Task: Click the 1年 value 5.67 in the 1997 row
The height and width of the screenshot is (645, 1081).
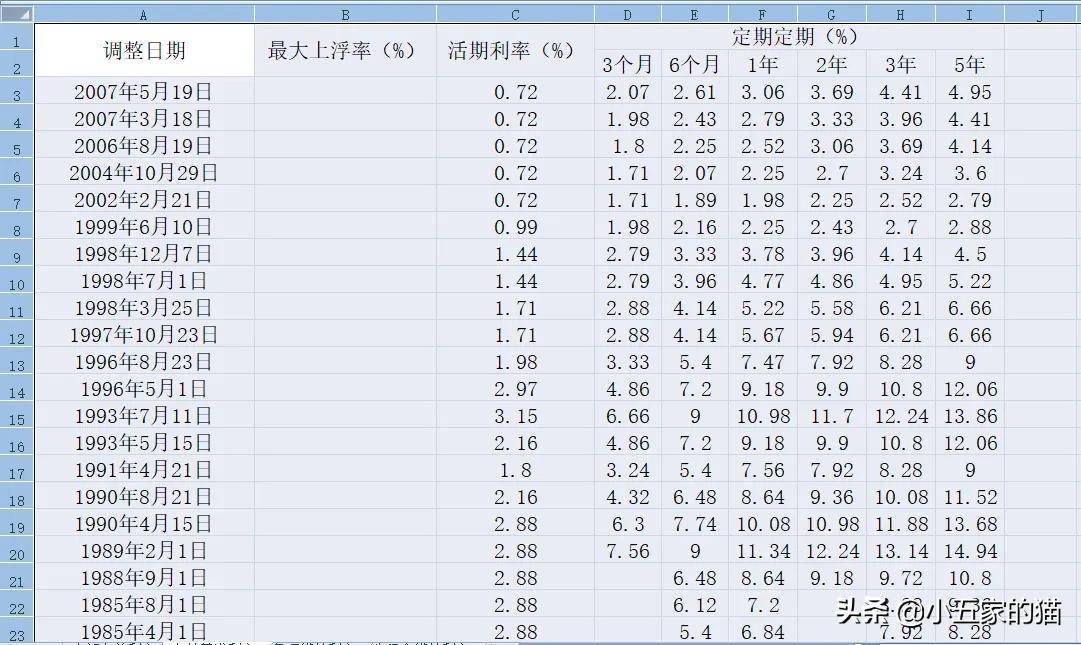Action: tap(762, 334)
